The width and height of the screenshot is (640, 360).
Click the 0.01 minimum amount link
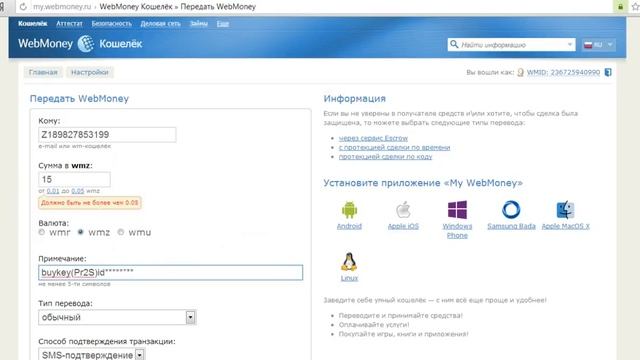point(53,191)
